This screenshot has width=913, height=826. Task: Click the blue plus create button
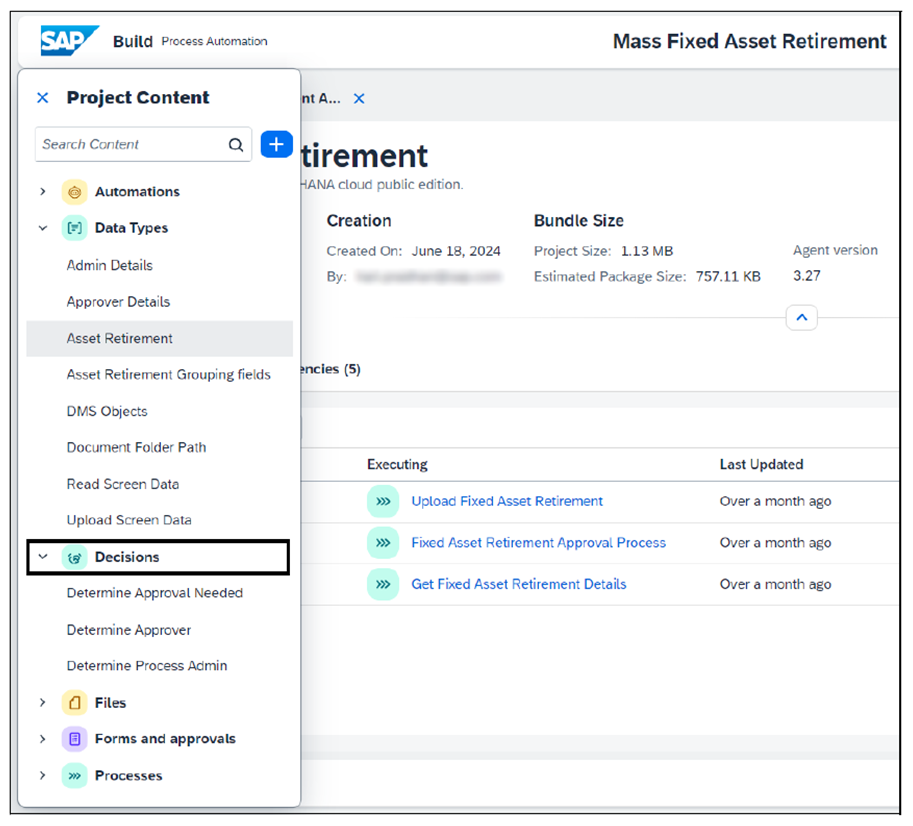pos(277,144)
